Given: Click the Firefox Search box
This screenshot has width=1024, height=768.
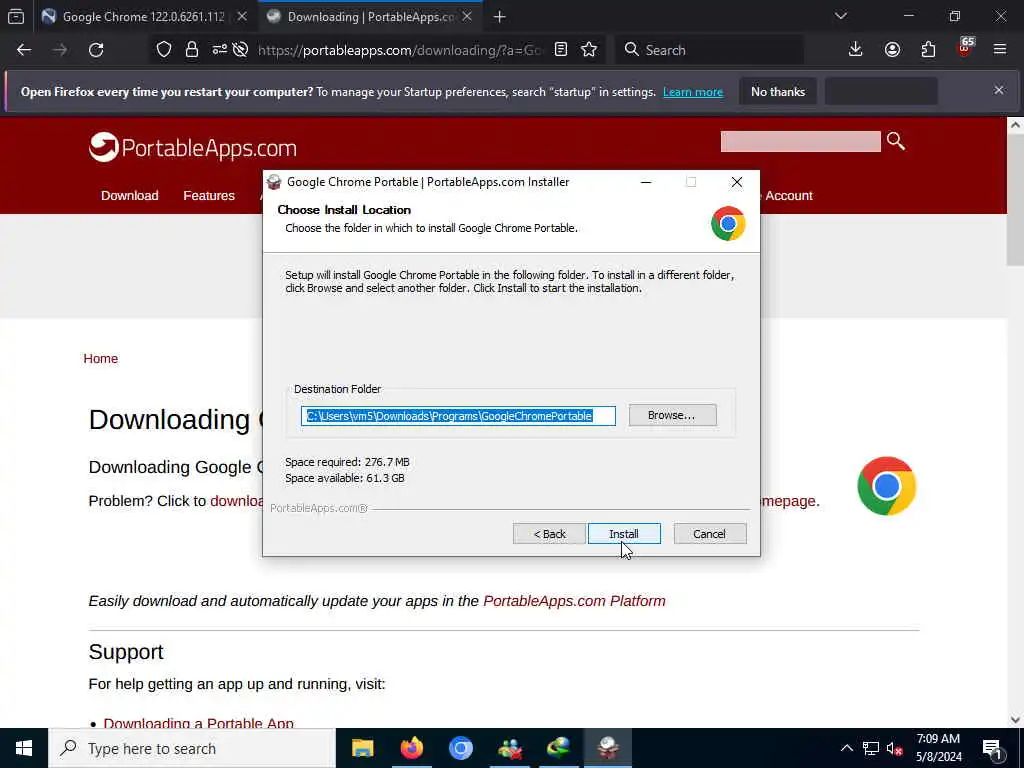Looking at the screenshot, I should click(x=709, y=50).
